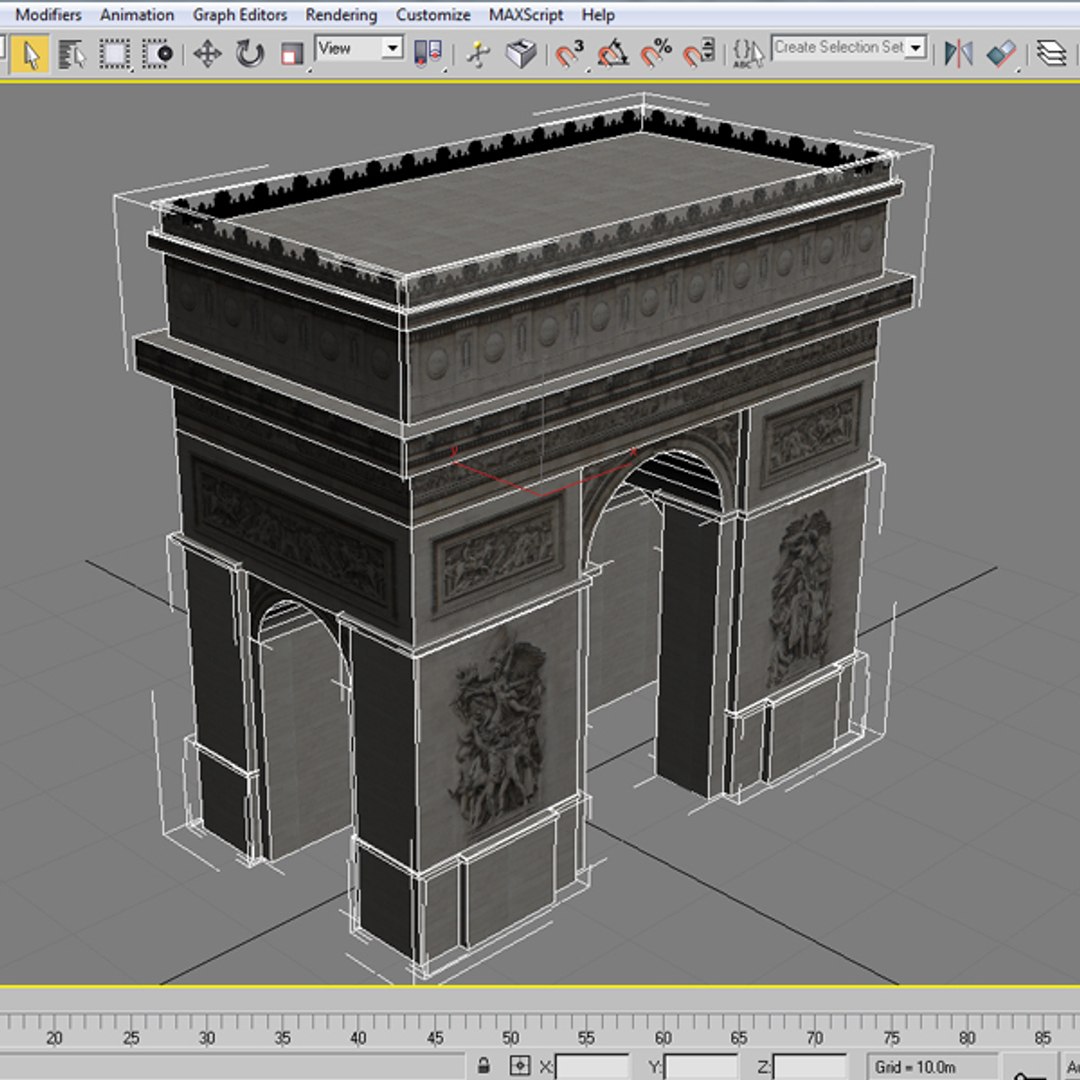
Task: Open the View reference coordinate system dropdown
Action: pos(359,48)
